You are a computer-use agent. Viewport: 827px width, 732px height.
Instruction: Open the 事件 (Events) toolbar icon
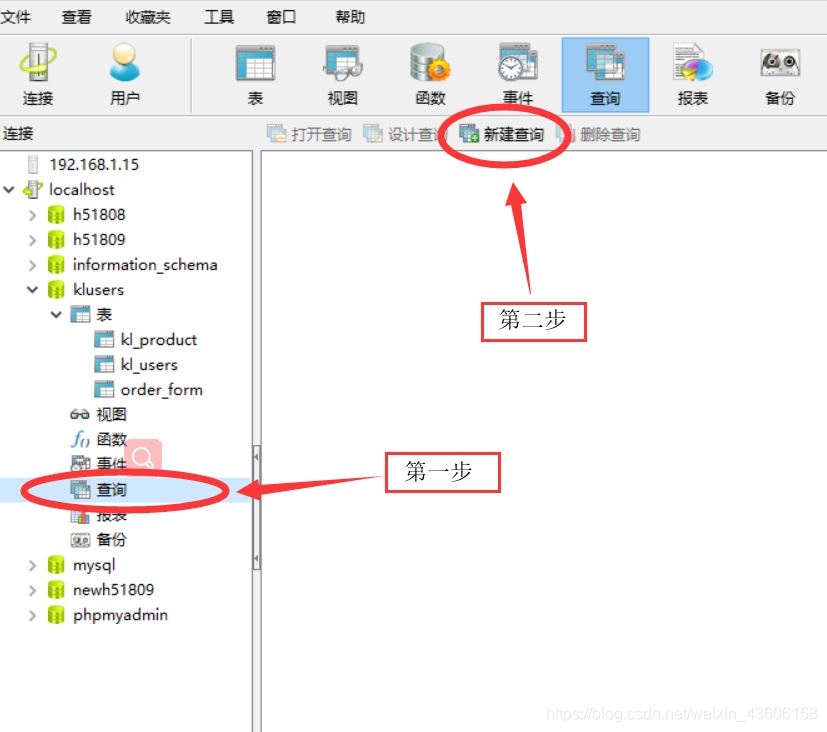tap(517, 73)
